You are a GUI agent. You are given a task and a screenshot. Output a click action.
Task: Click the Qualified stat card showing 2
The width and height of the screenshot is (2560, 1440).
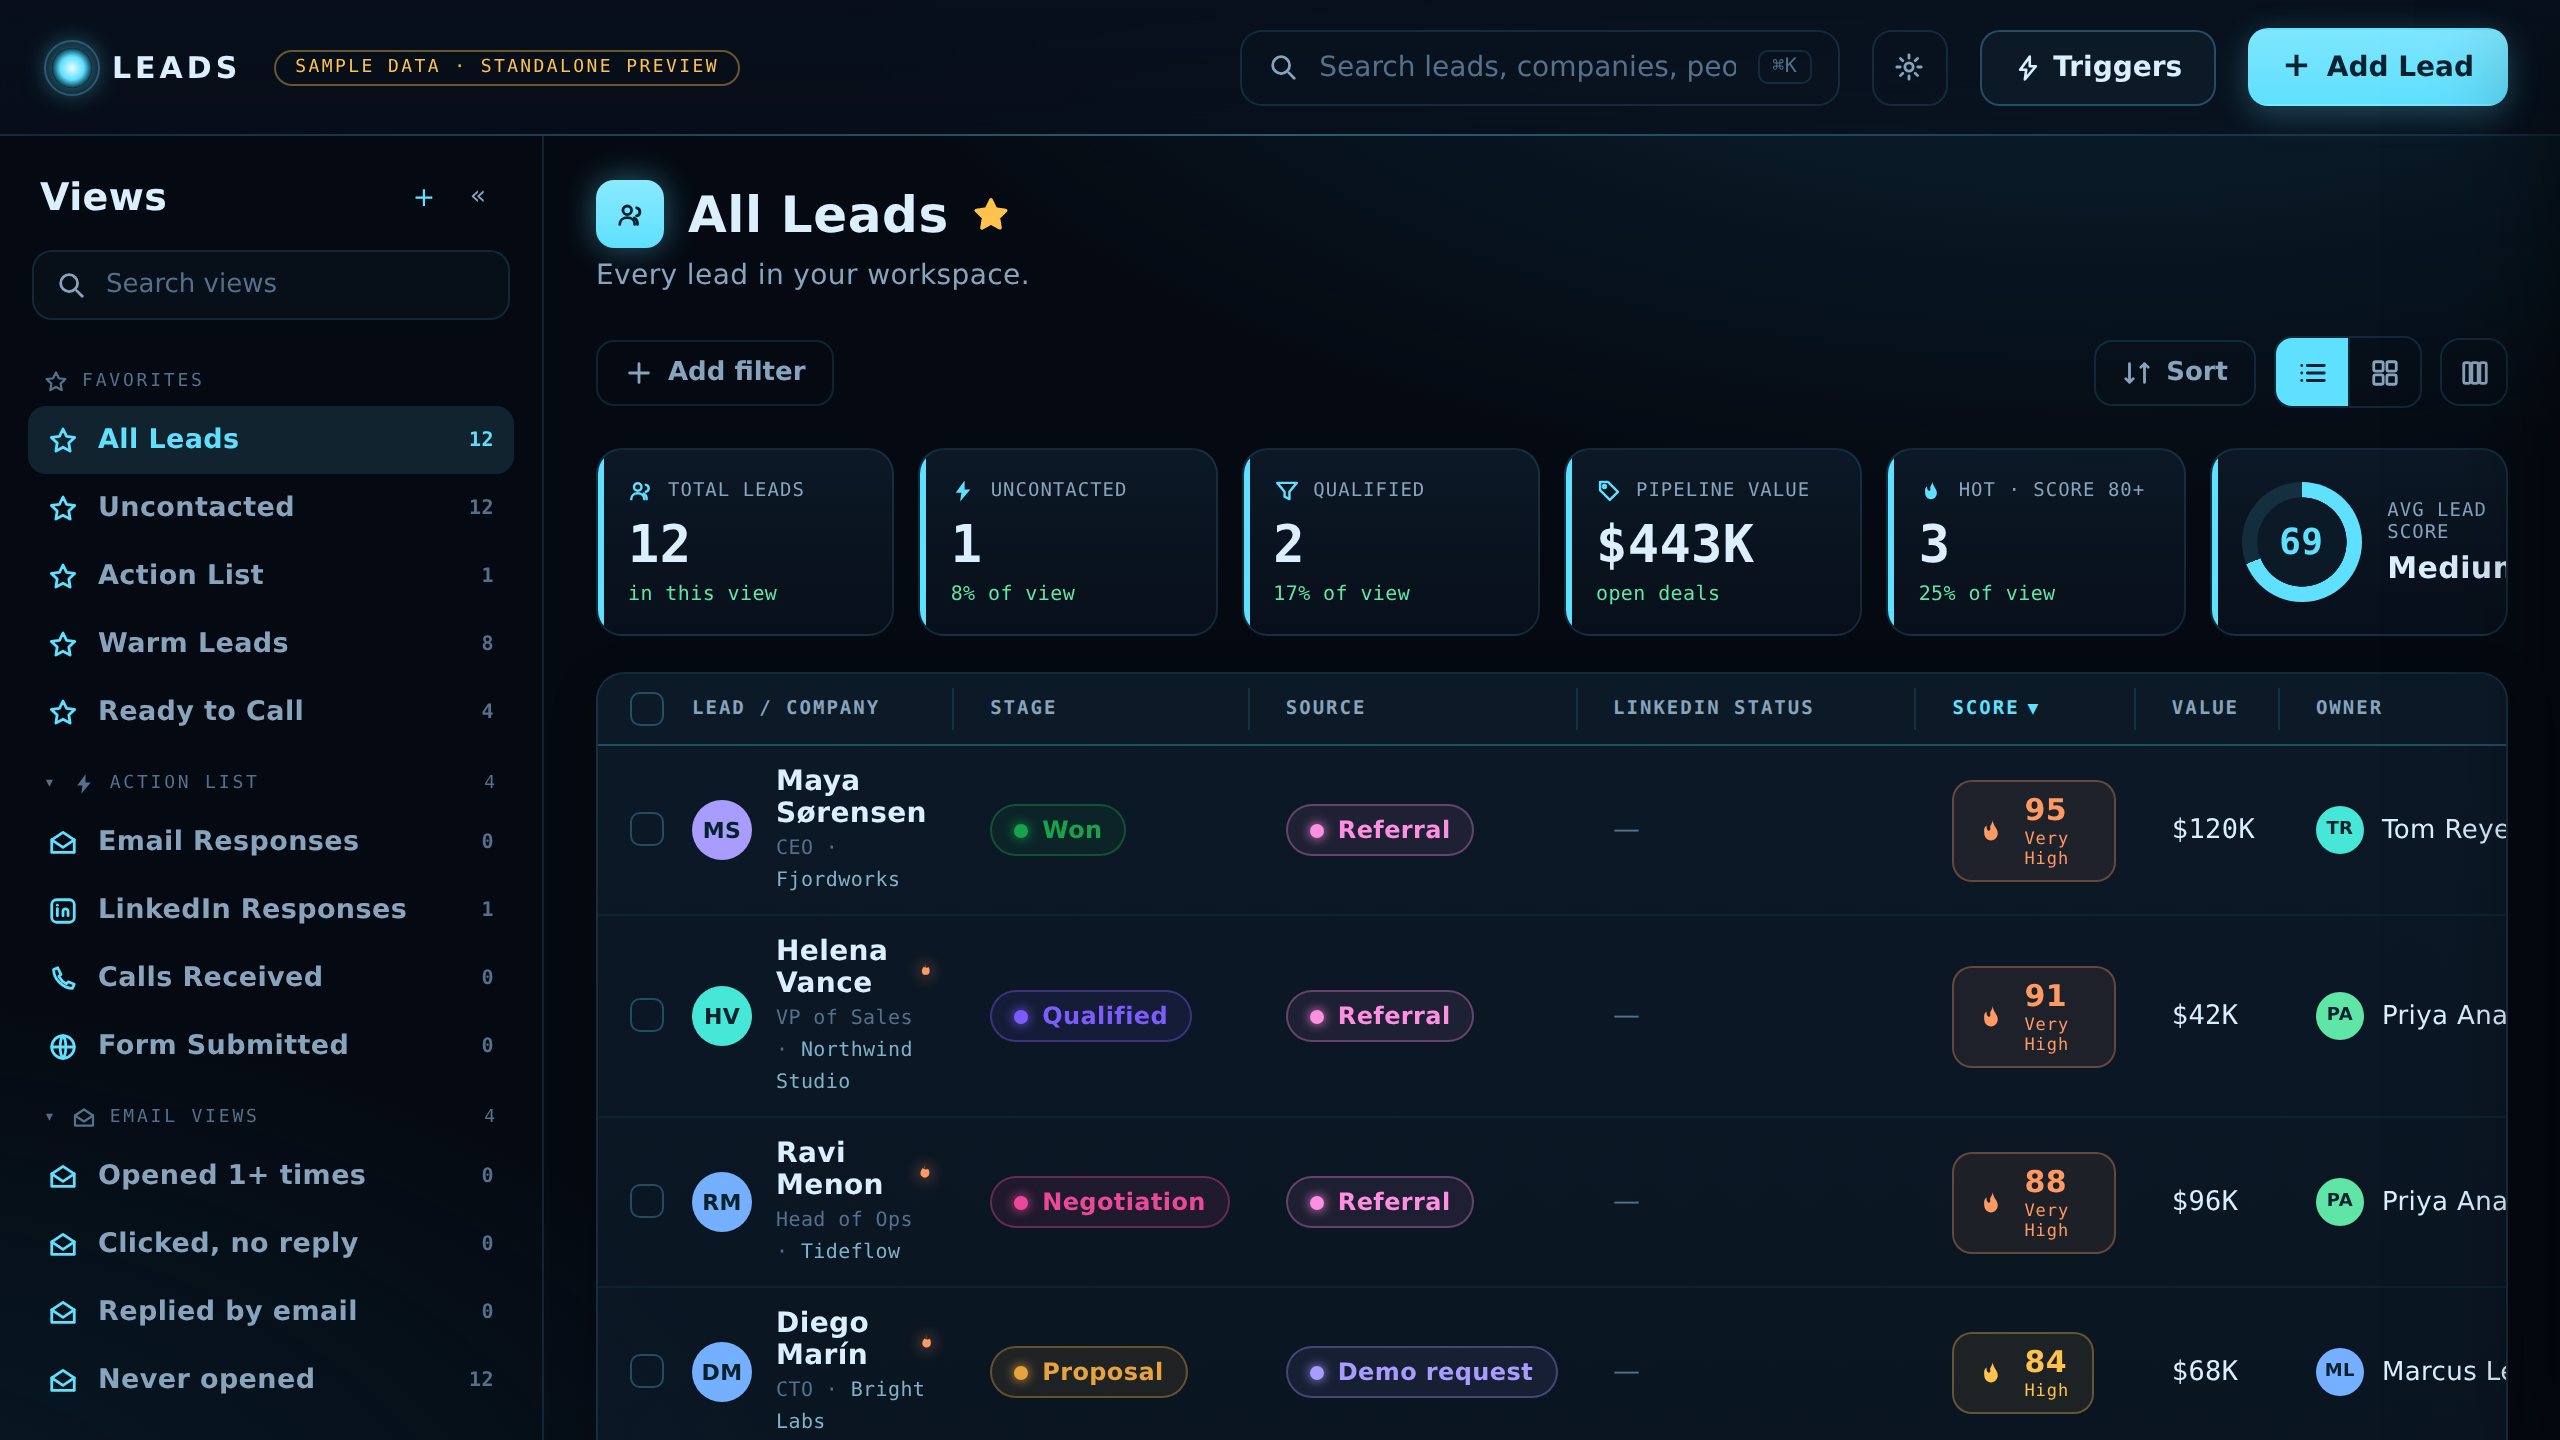(1391, 542)
